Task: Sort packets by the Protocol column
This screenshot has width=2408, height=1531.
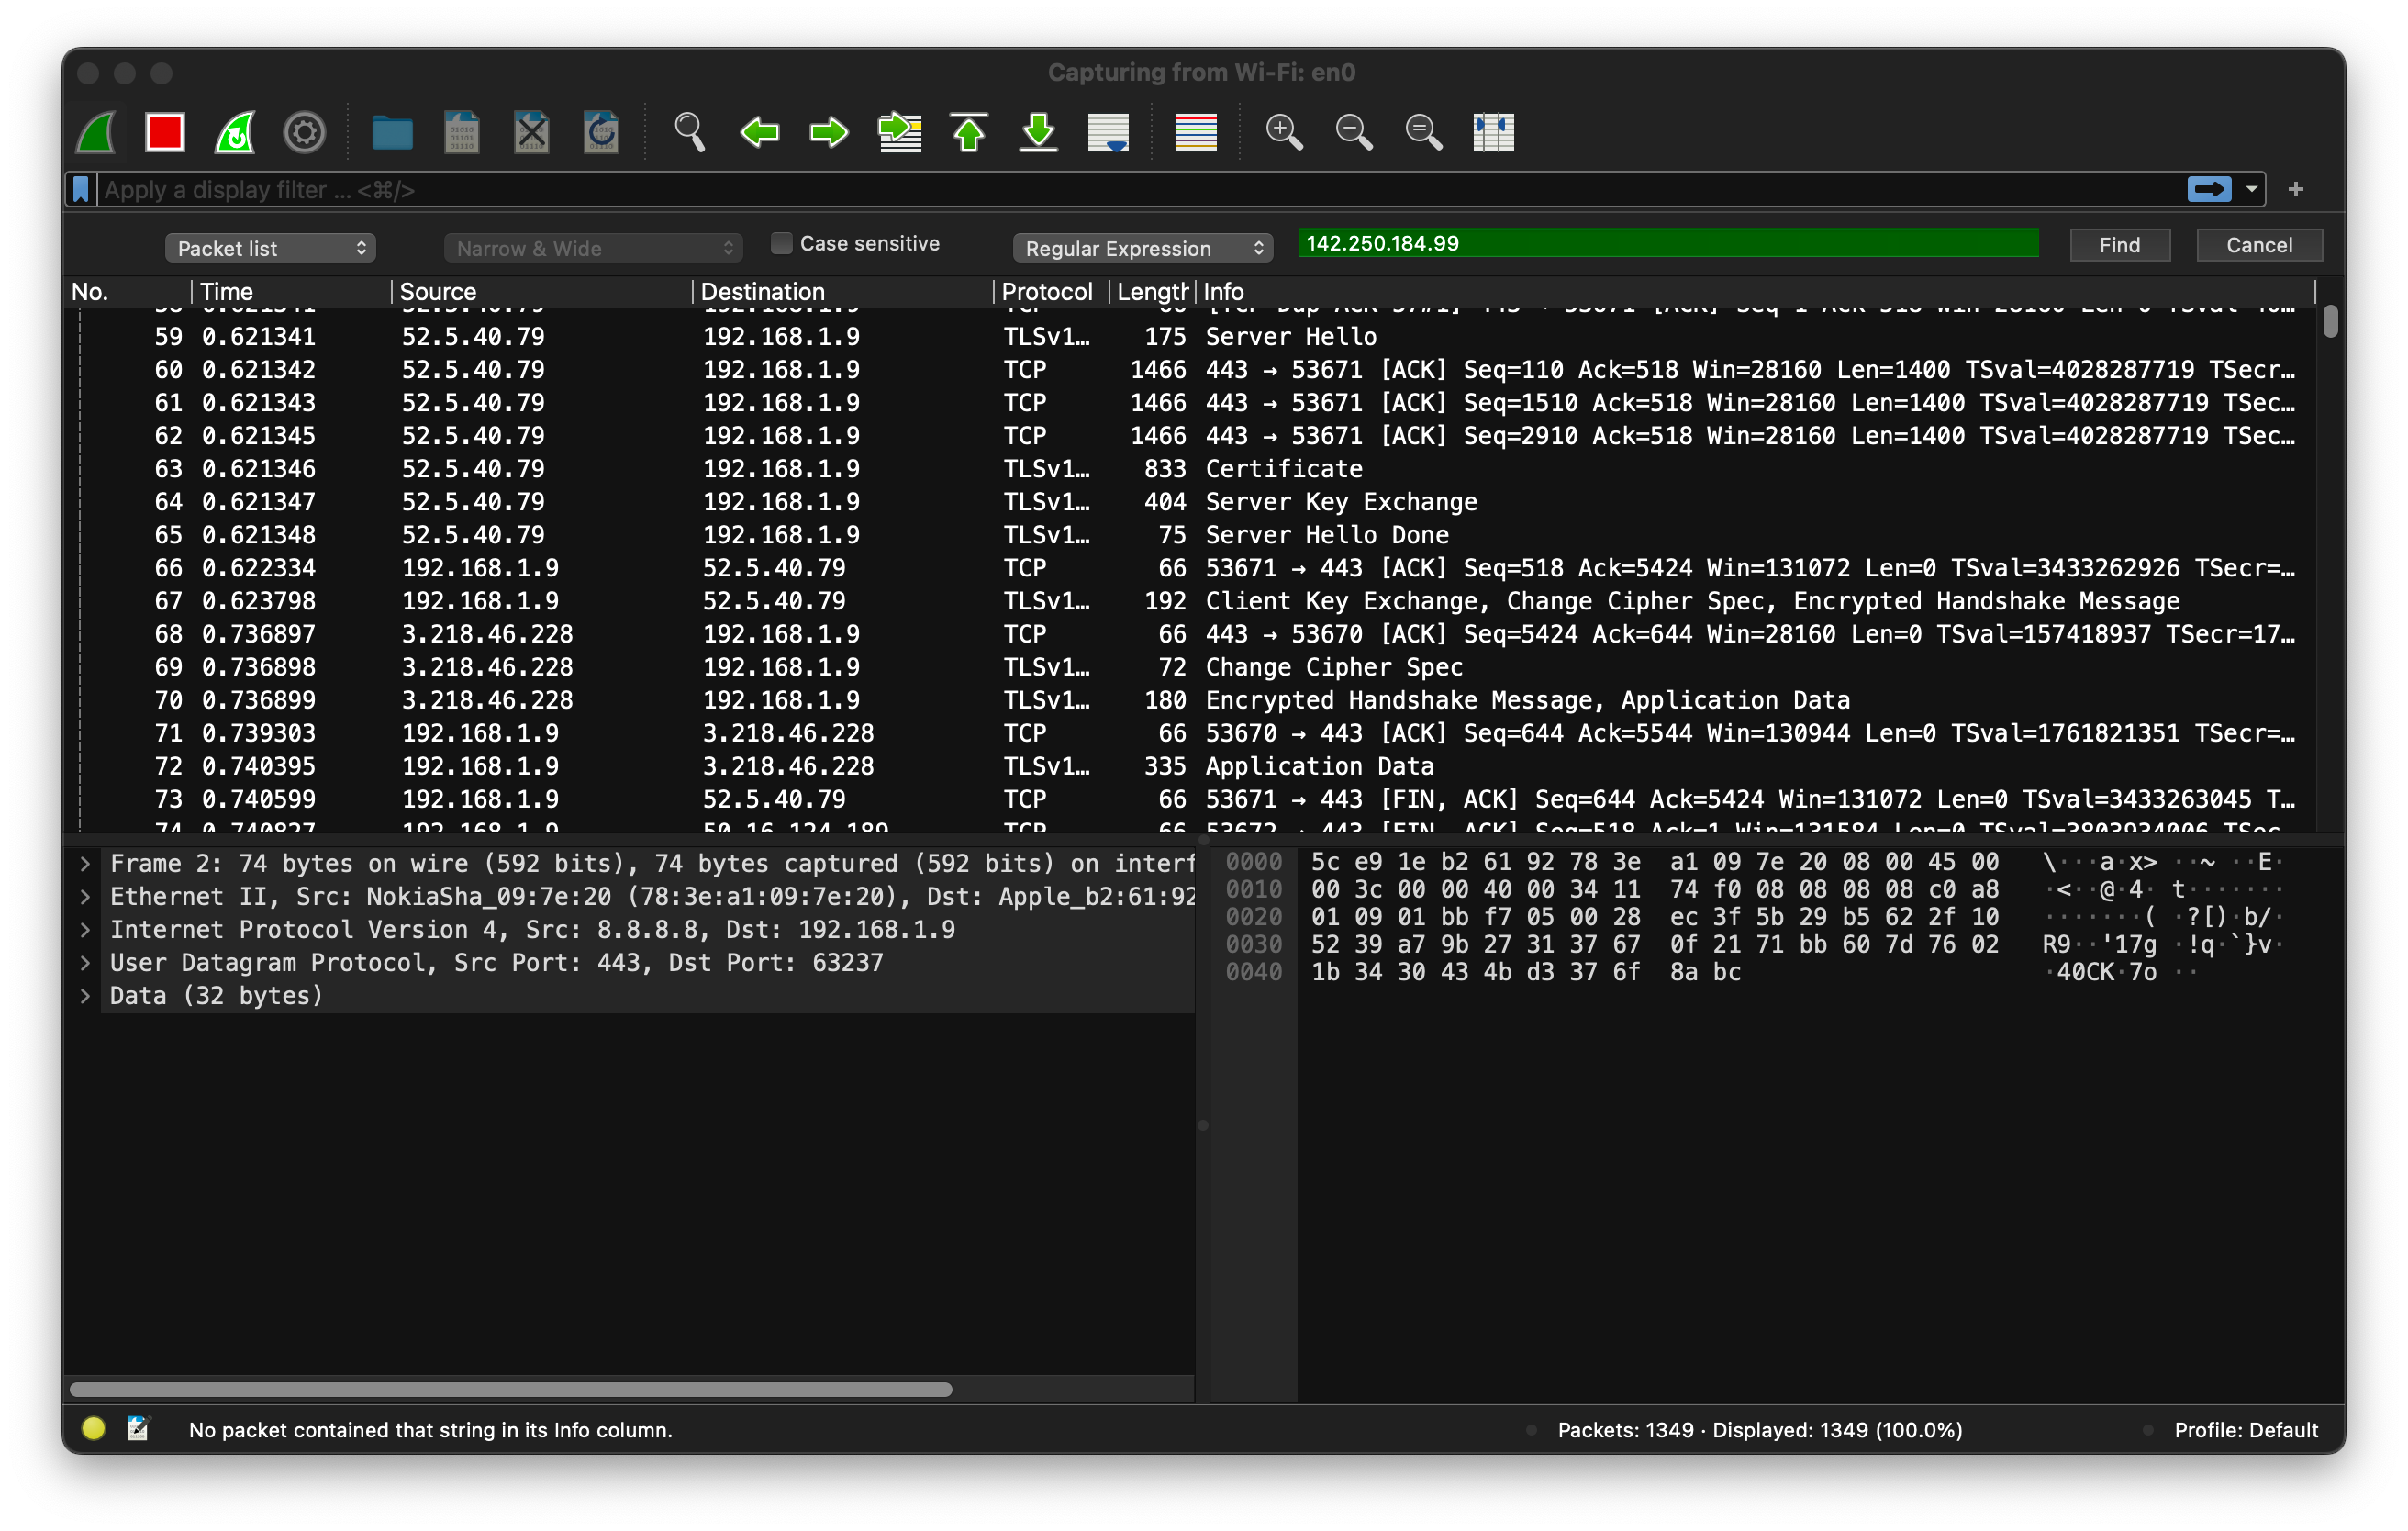Action: 1046,292
